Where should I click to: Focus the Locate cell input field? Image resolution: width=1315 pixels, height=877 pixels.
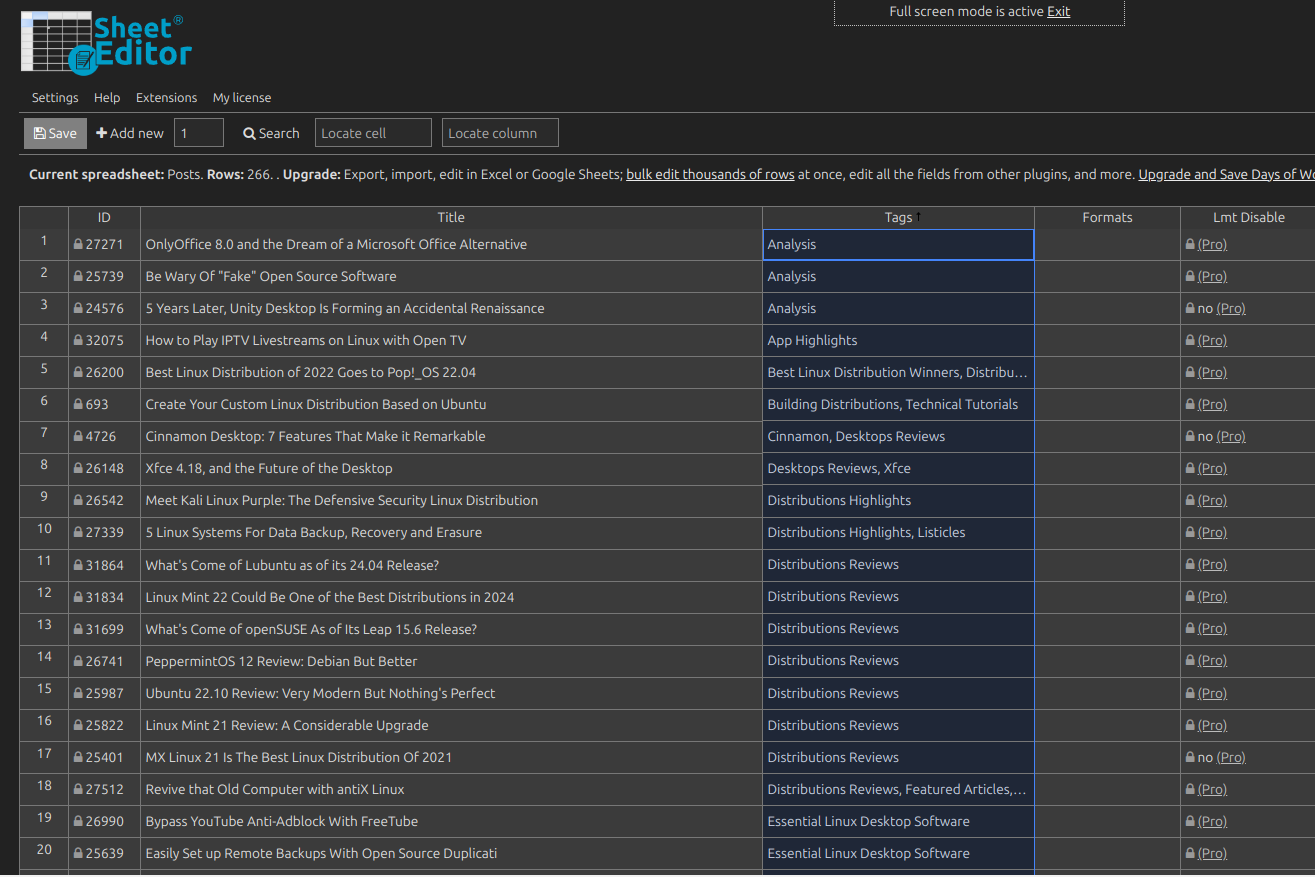click(373, 133)
